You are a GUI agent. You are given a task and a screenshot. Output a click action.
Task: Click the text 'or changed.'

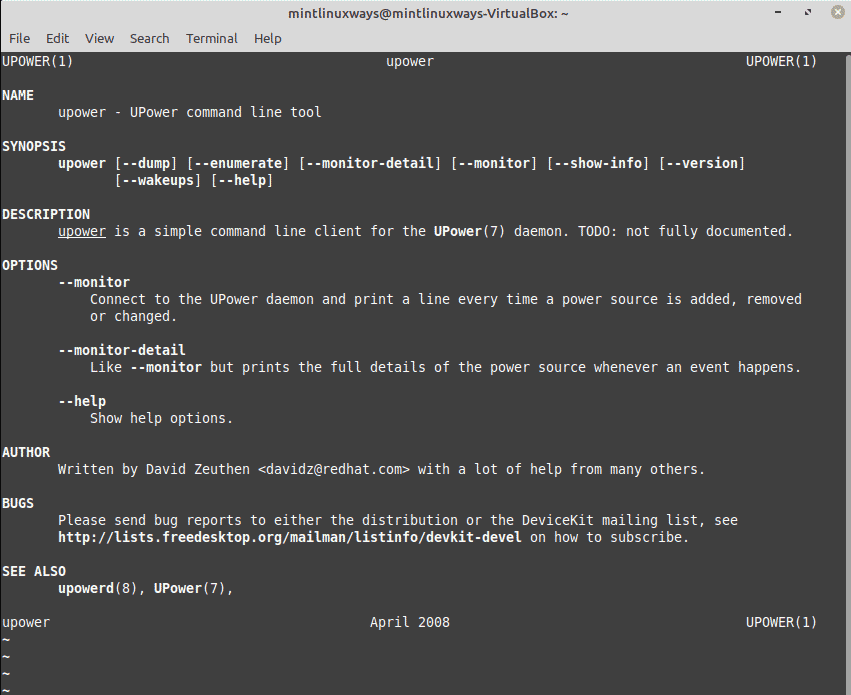[x=134, y=316]
